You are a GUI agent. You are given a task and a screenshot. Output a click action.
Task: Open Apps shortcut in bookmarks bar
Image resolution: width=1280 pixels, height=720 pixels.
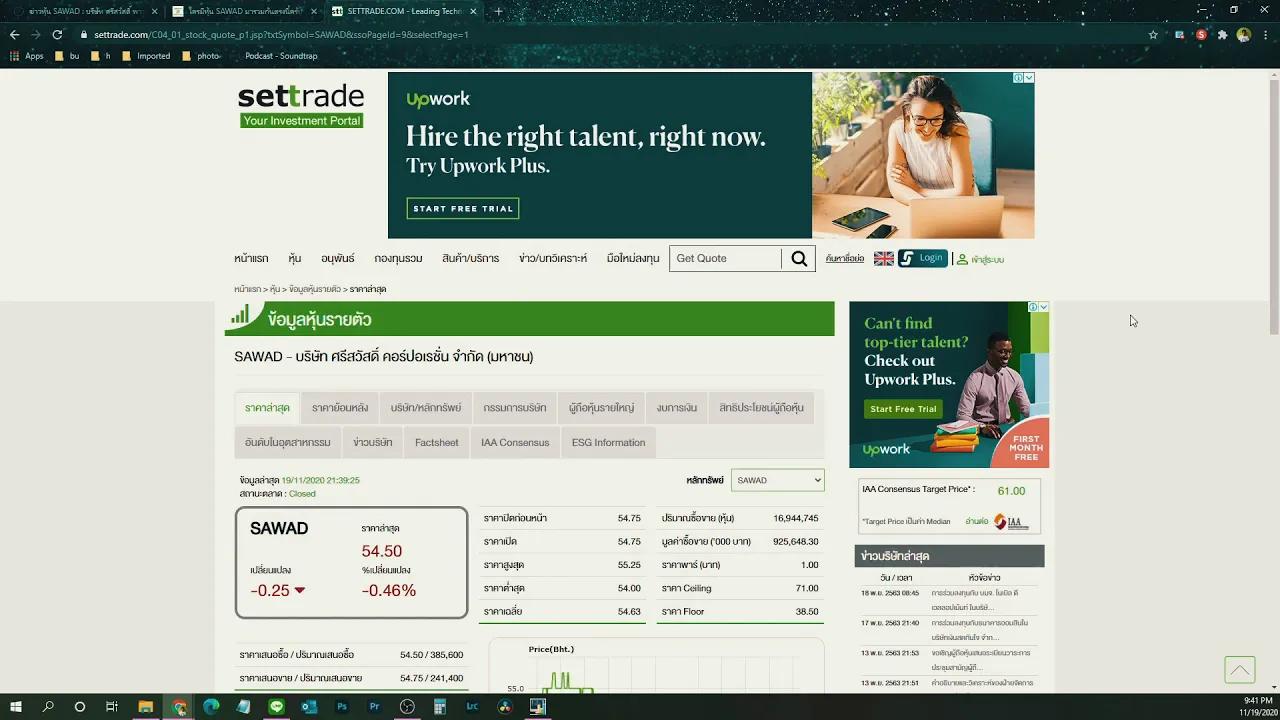coord(27,56)
